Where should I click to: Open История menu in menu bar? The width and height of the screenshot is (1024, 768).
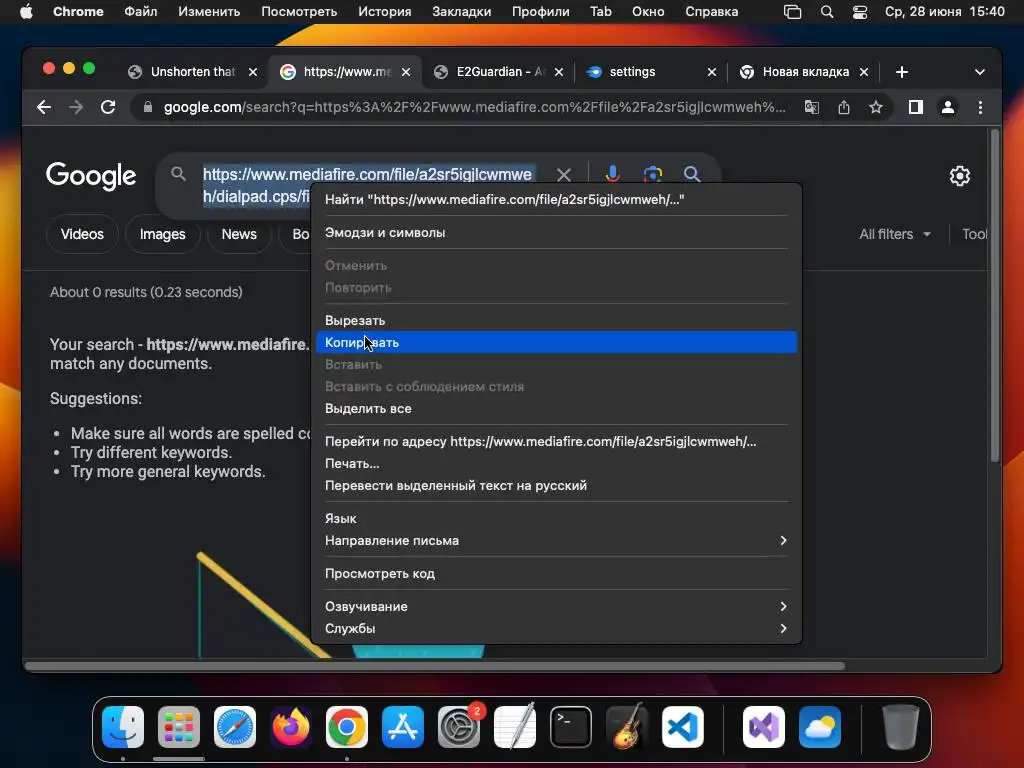385,12
